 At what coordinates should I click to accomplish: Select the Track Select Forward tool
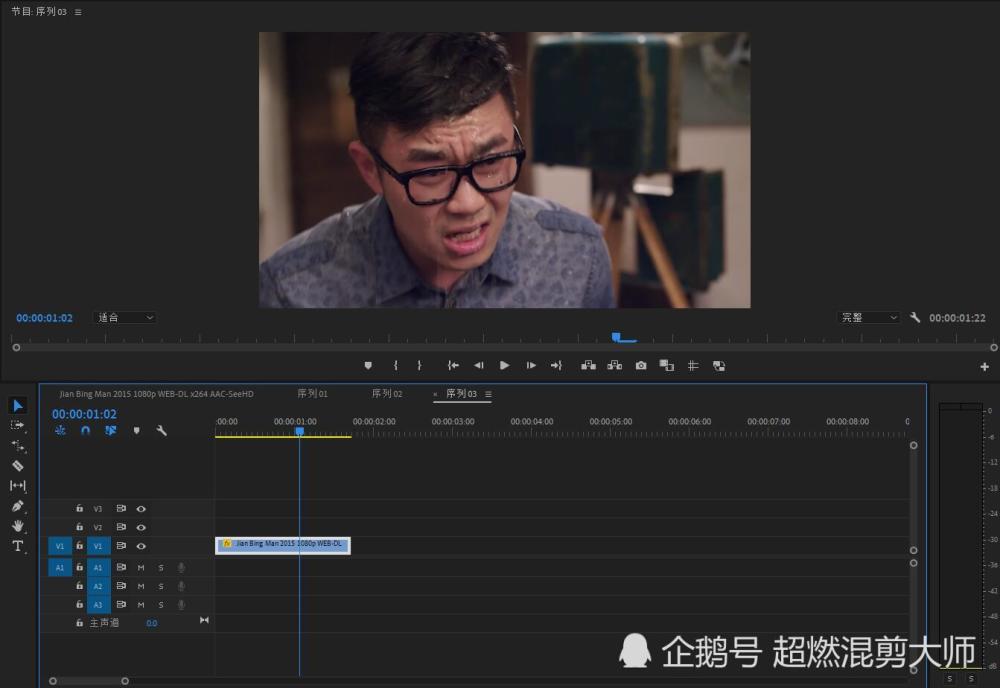(x=18, y=425)
